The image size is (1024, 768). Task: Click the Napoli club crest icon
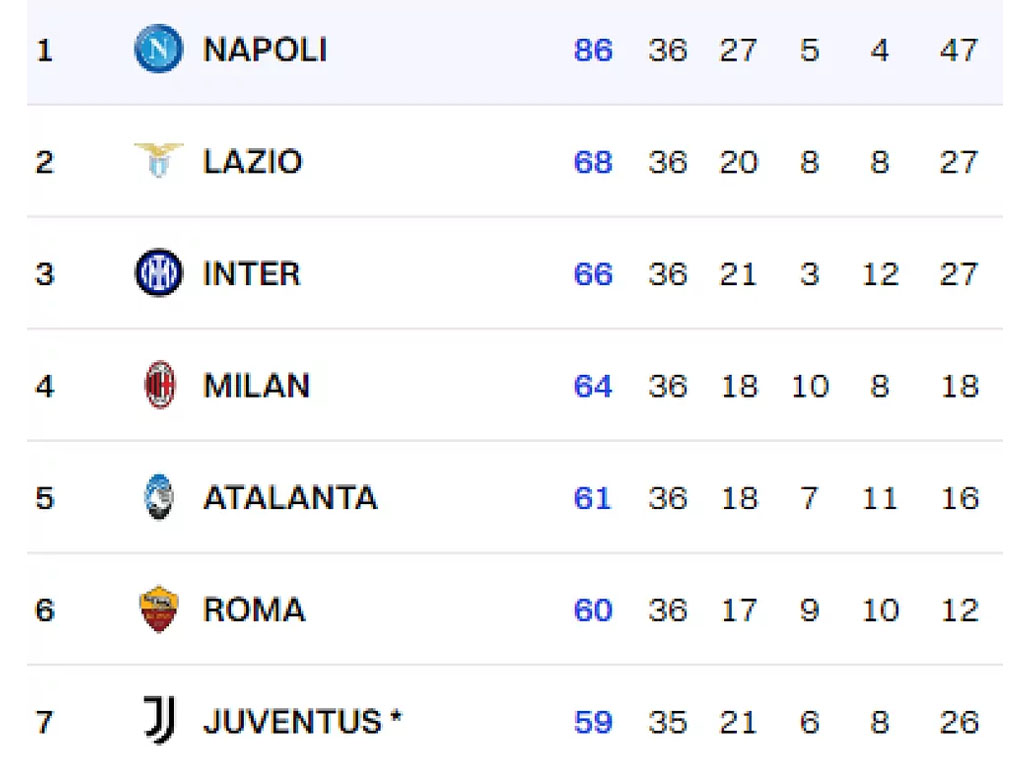(x=159, y=48)
